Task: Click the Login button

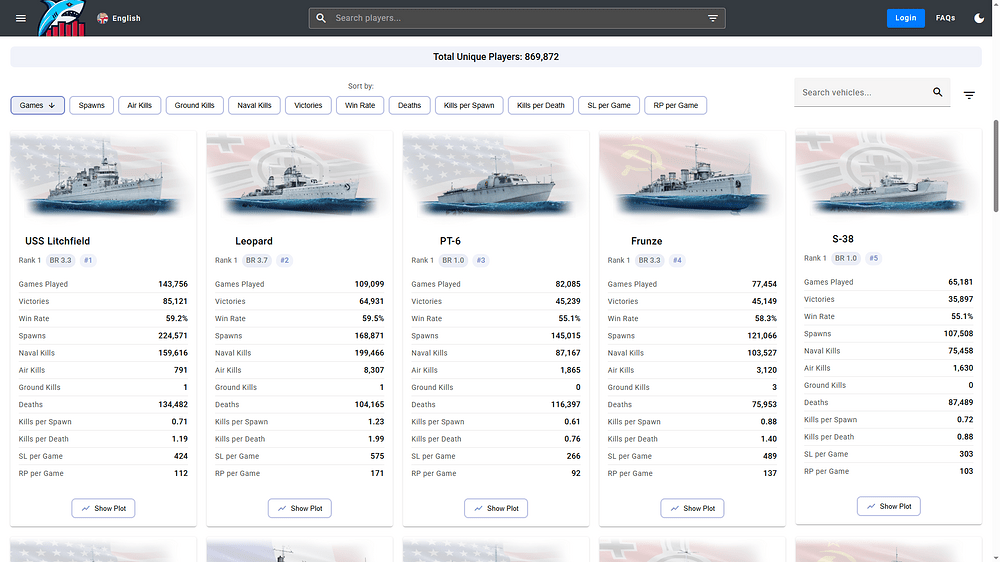Action: coord(906,18)
